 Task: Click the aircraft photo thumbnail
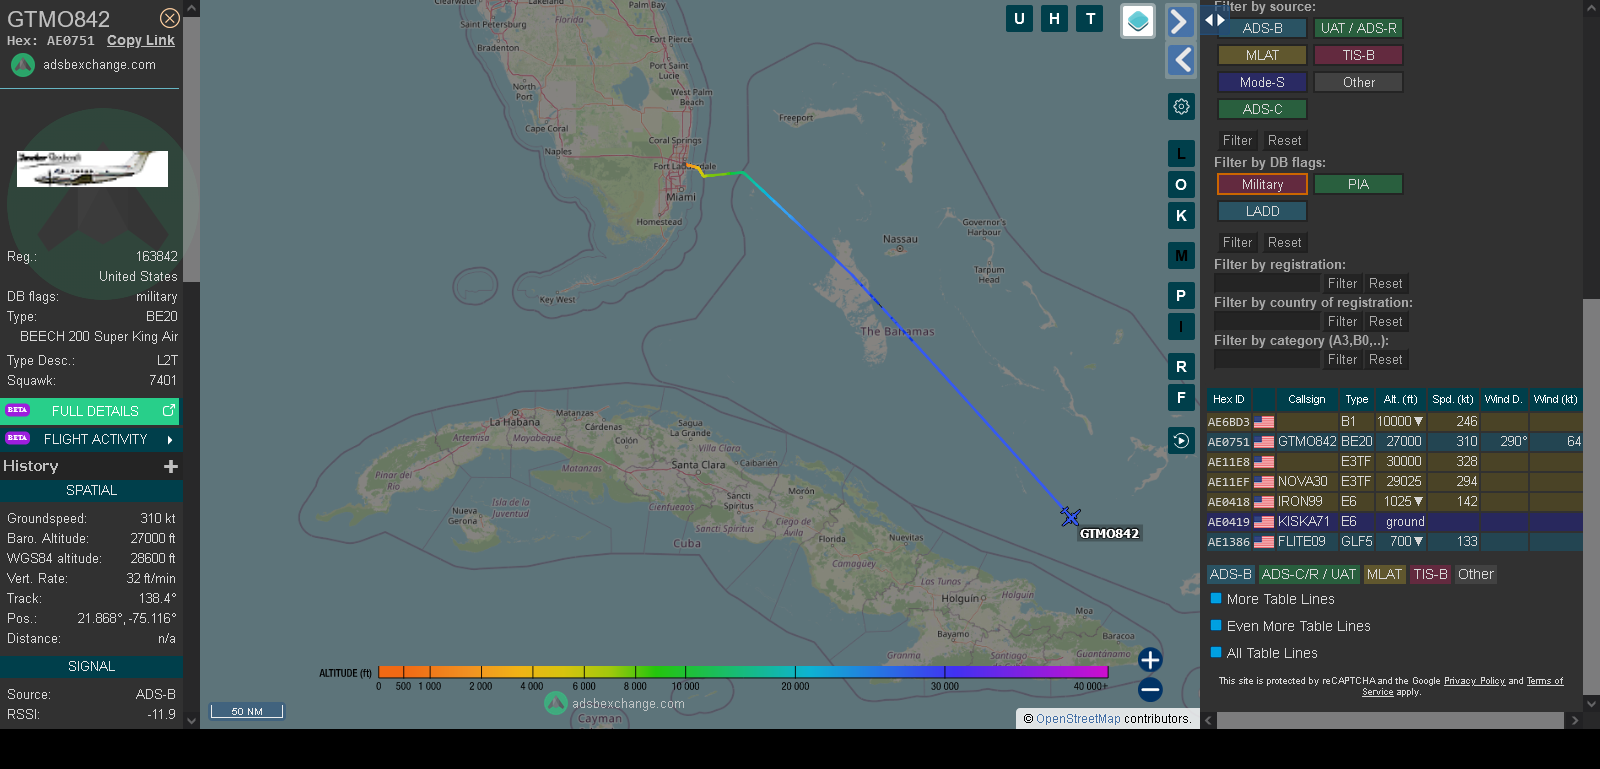click(92, 169)
